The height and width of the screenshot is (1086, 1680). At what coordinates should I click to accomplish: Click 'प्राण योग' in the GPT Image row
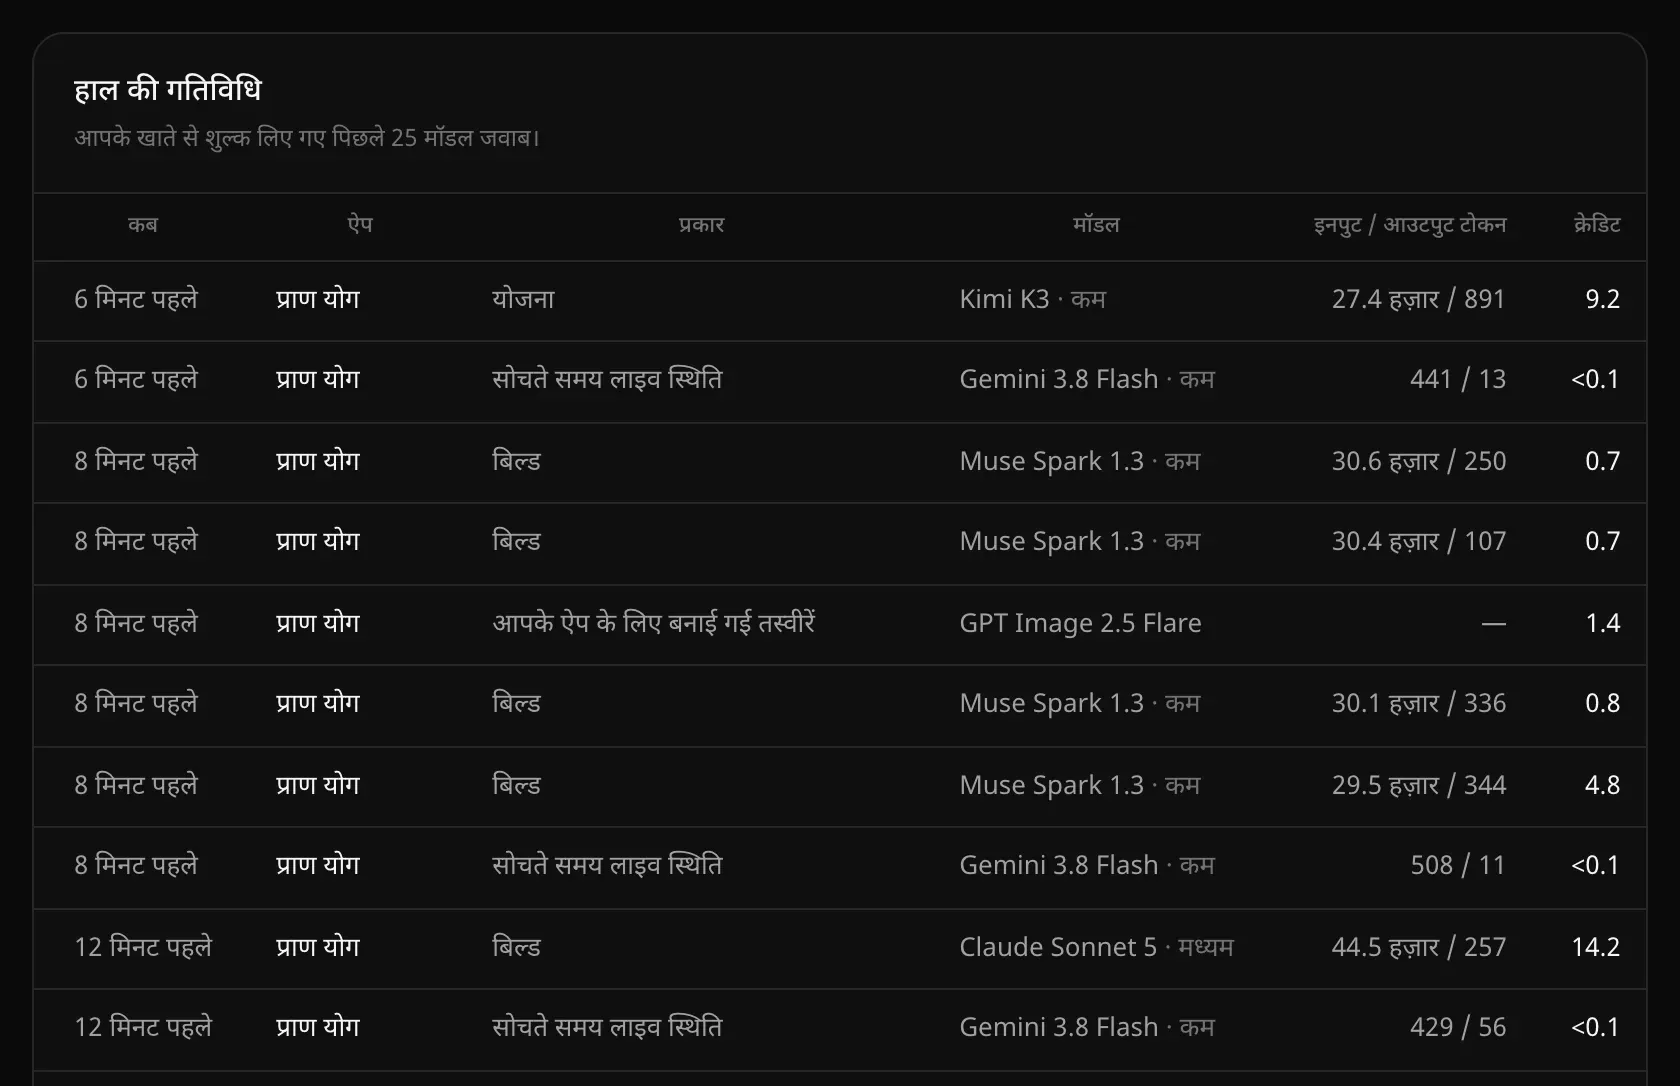tap(317, 623)
